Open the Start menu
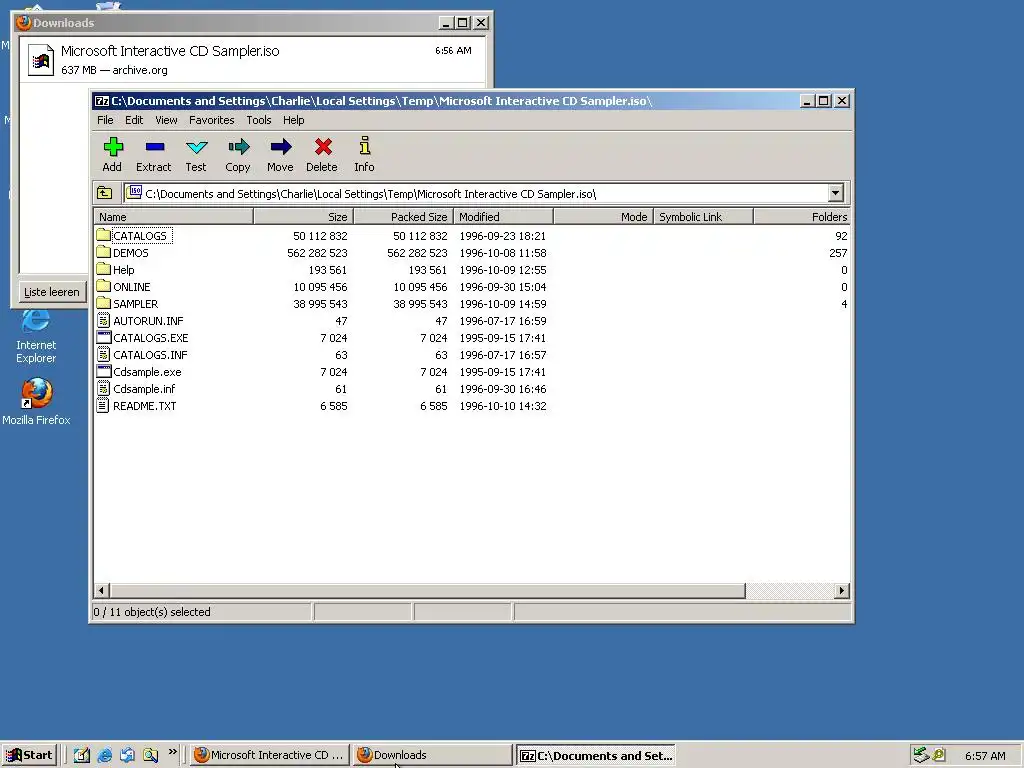This screenshot has height=768, width=1024. 29,755
